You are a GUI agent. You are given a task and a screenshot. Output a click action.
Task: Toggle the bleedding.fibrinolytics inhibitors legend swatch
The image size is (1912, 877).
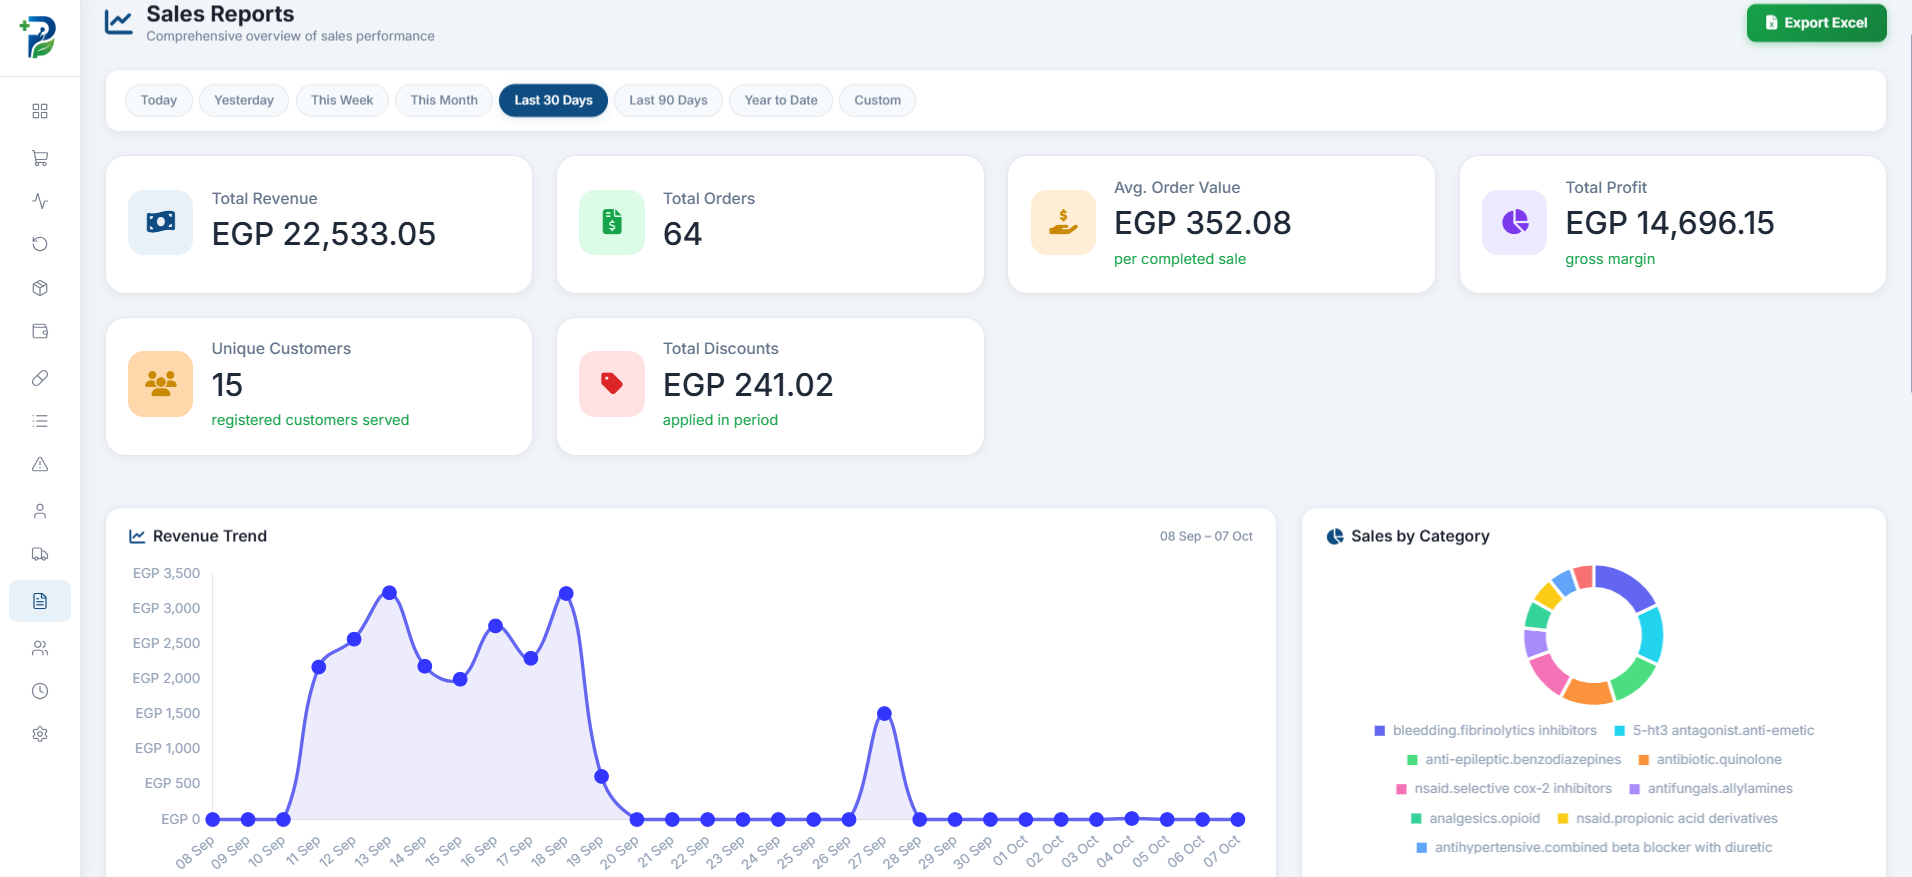[1380, 731]
